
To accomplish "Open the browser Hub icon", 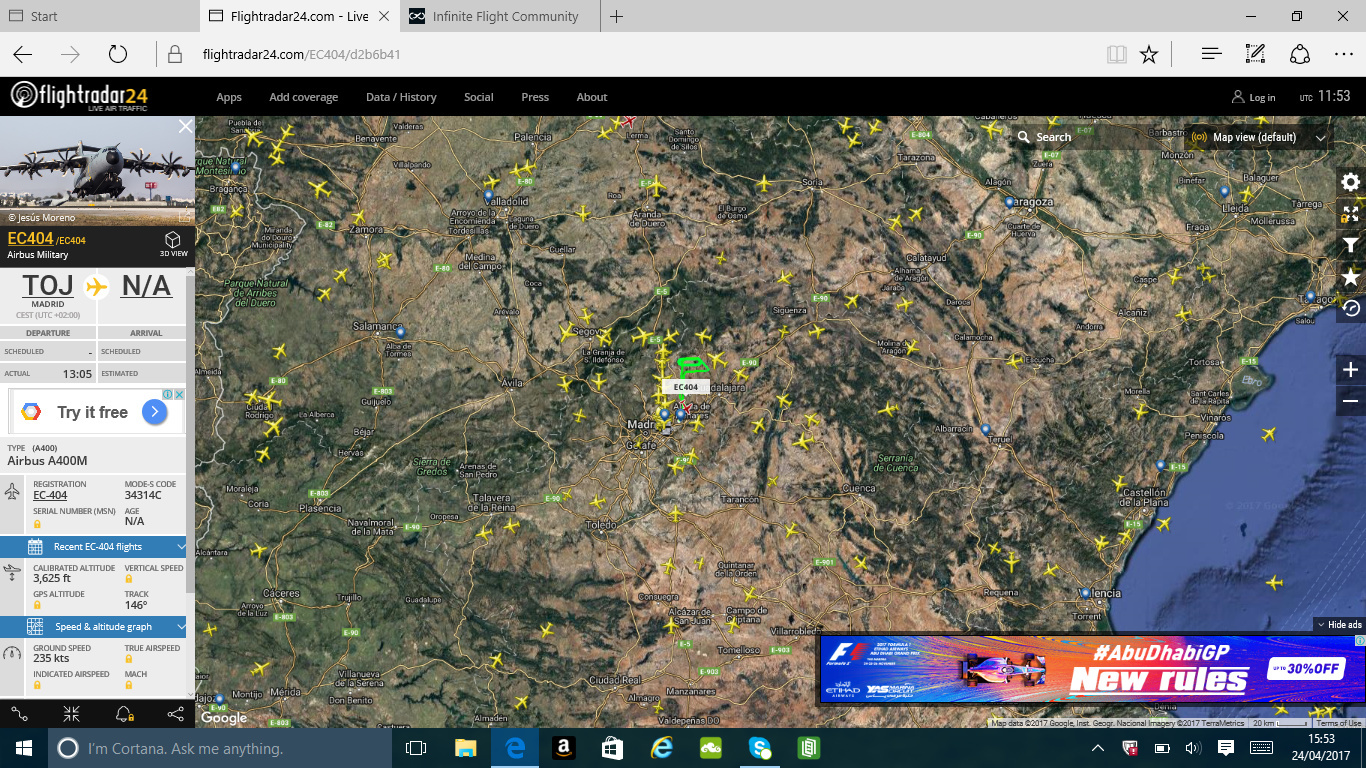I will point(1211,54).
